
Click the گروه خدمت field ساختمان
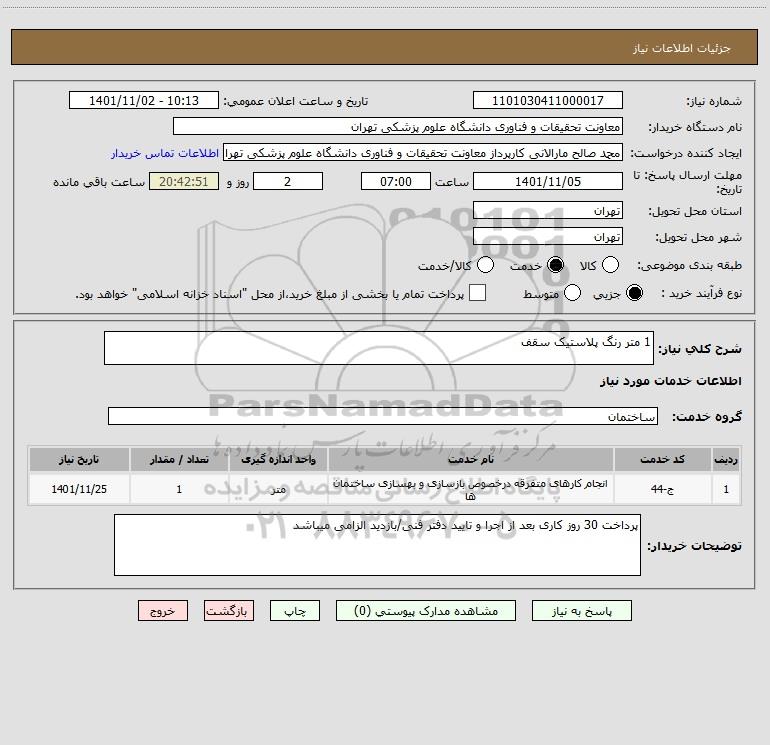pos(383,416)
